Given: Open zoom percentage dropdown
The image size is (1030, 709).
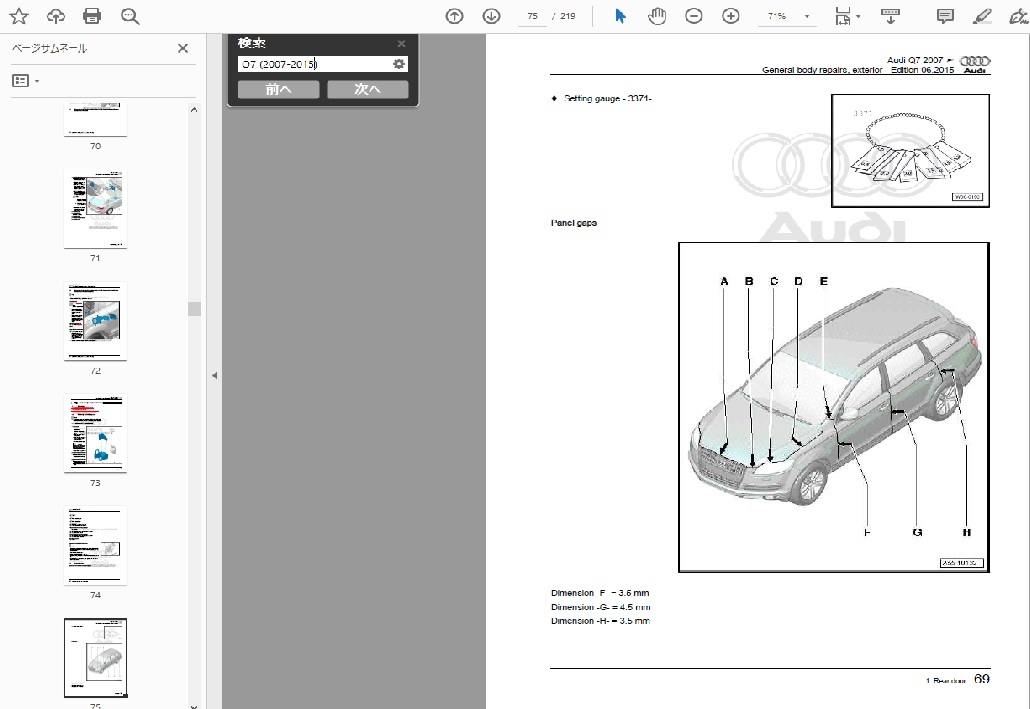Looking at the screenshot, I should coord(807,16).
